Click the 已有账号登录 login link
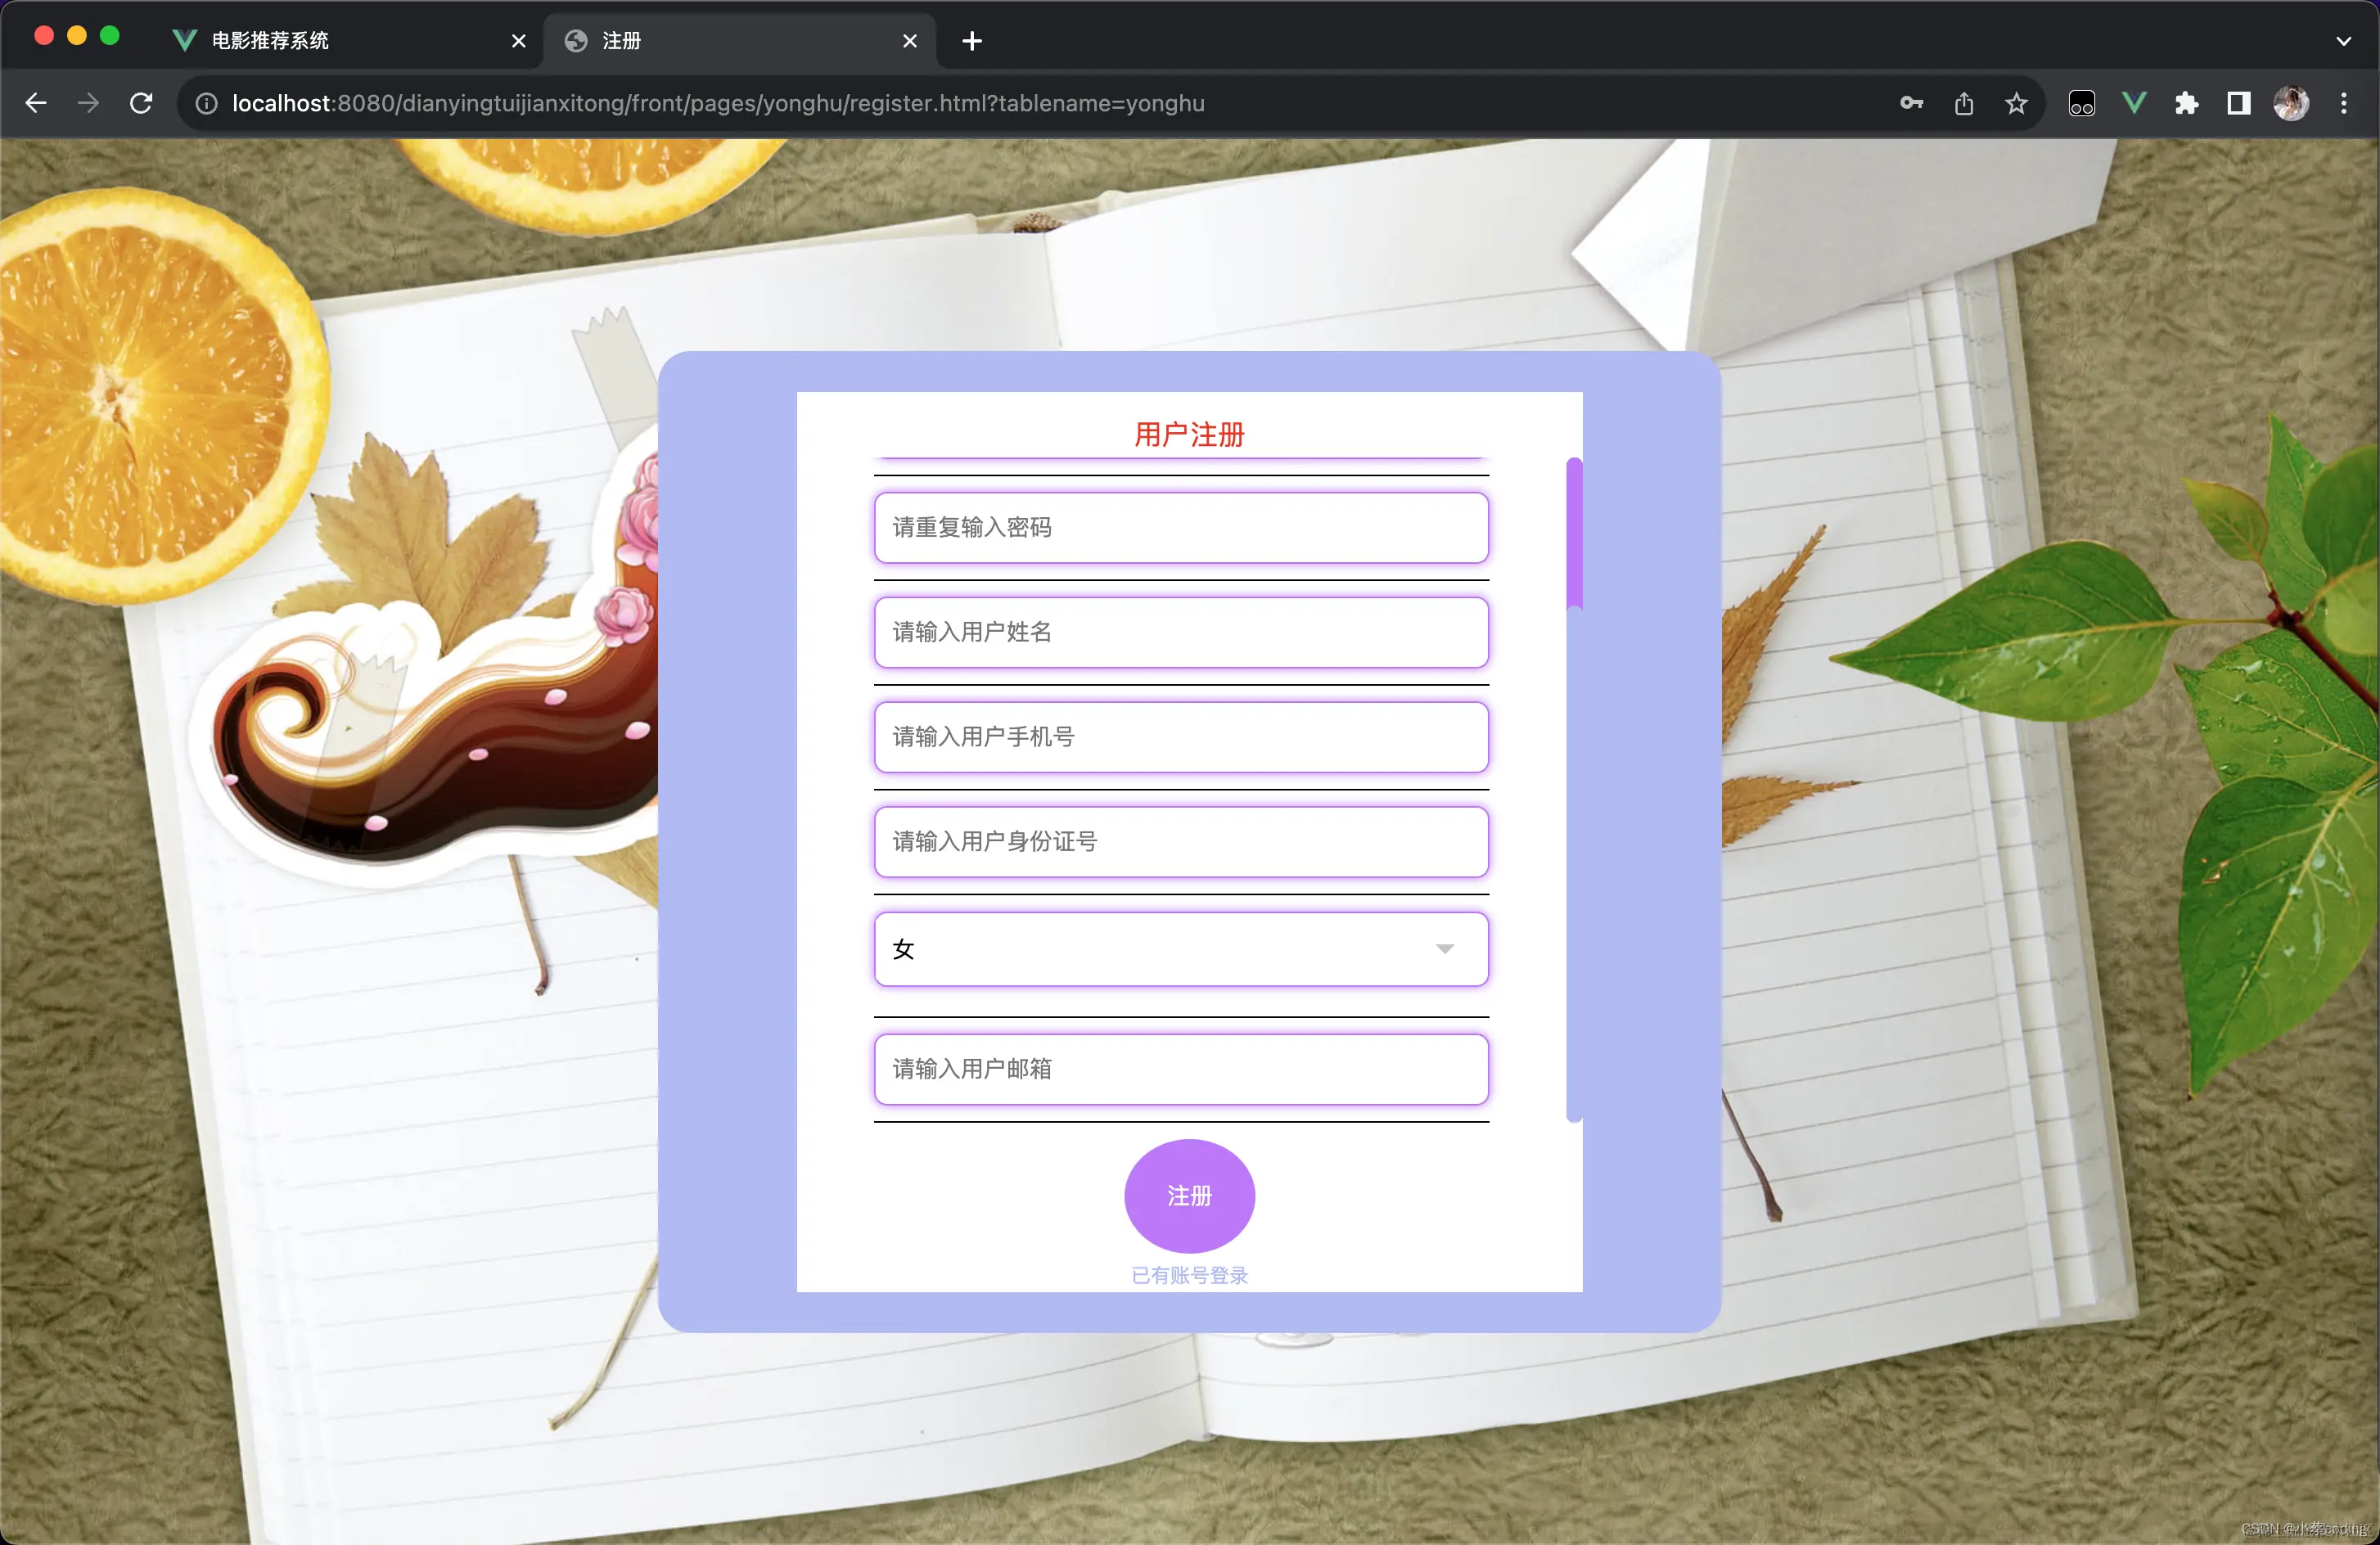This screenshot has height=1545, width=2380. 1189,1274
